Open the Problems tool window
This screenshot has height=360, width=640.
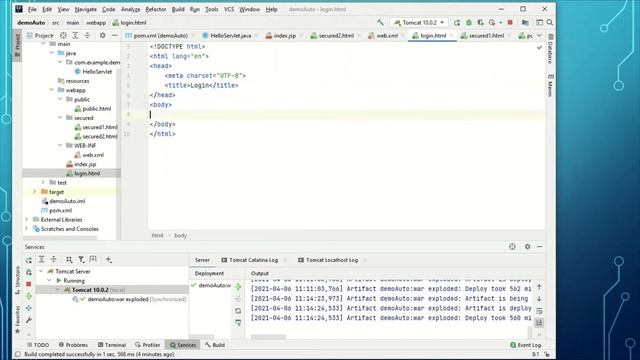pyautogui.click(x=73, y=345)
